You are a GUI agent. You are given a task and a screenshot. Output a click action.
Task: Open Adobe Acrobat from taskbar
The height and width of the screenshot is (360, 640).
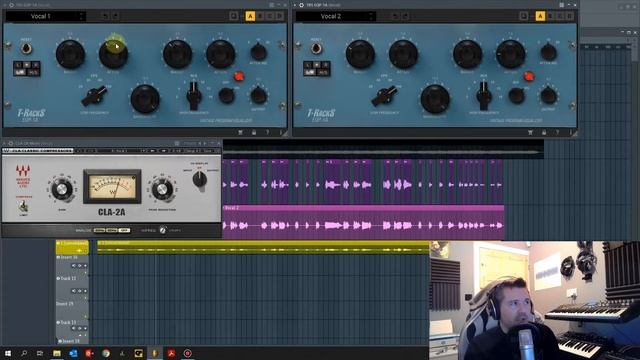click(x=171, y=353)
